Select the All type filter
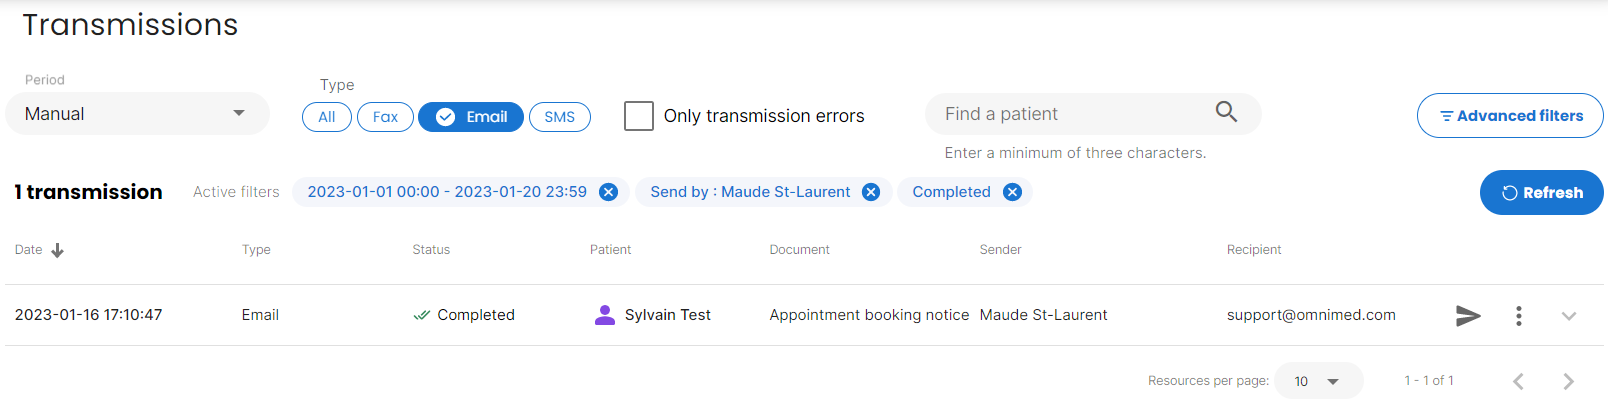The height and width of the screenshot is (412, 1608). [327, 117]
